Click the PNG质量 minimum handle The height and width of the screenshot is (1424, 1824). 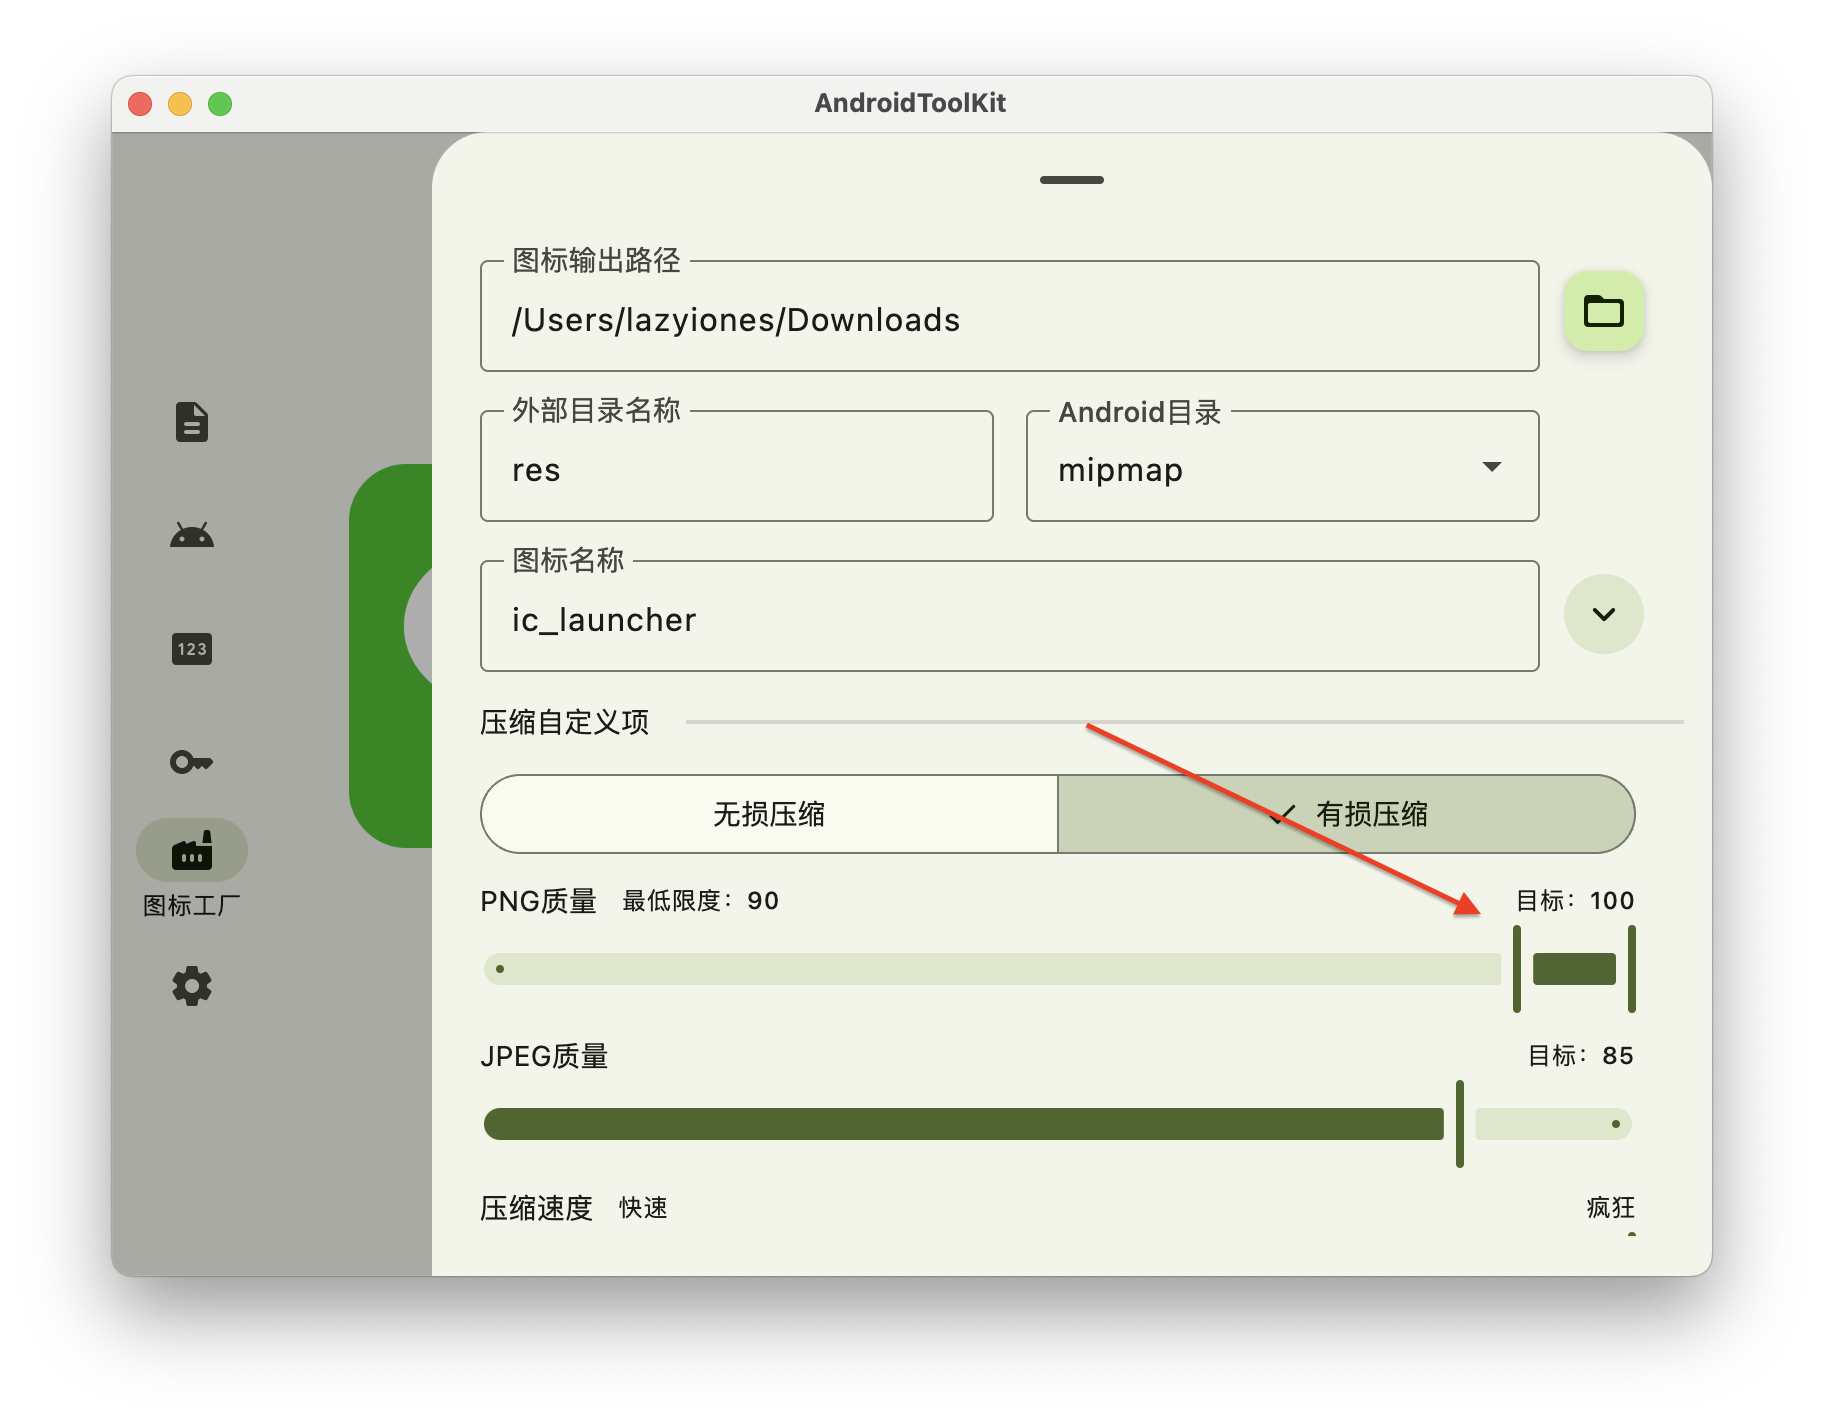(x=1517, y=969)
